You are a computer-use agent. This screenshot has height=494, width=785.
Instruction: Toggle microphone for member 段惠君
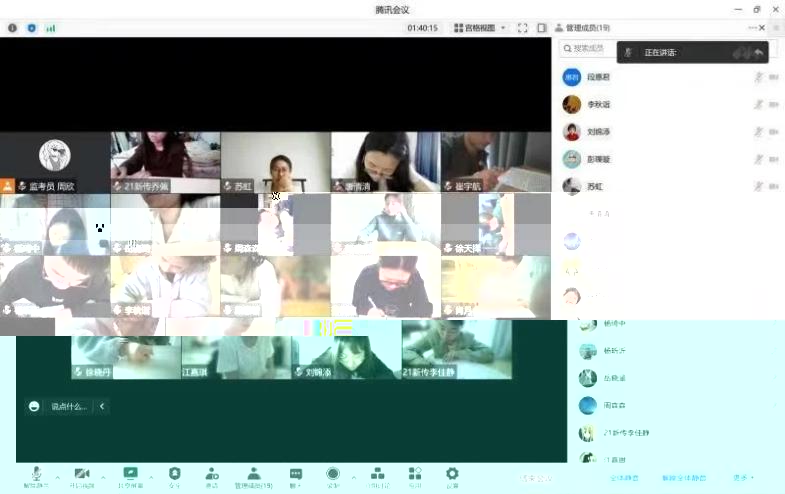758,77
